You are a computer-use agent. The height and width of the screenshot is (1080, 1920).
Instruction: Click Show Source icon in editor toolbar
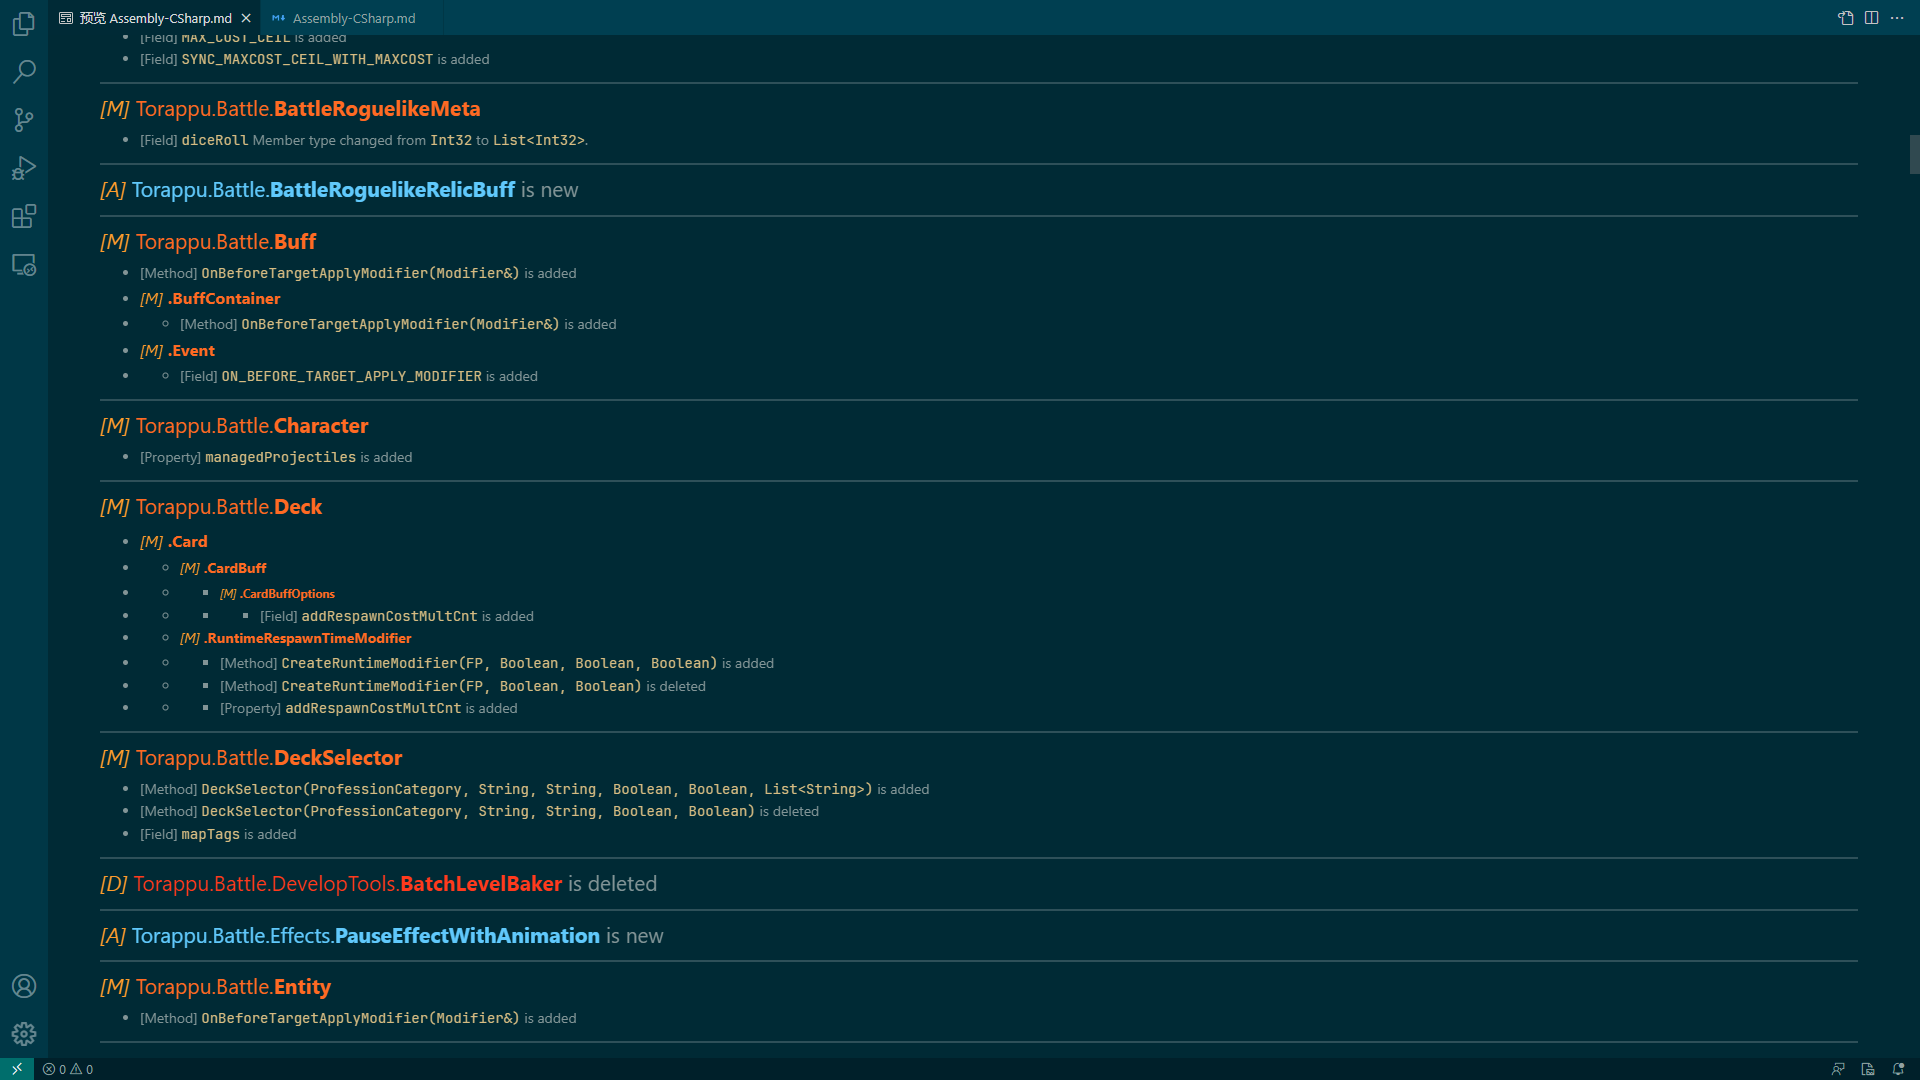tap(1846, 18)
